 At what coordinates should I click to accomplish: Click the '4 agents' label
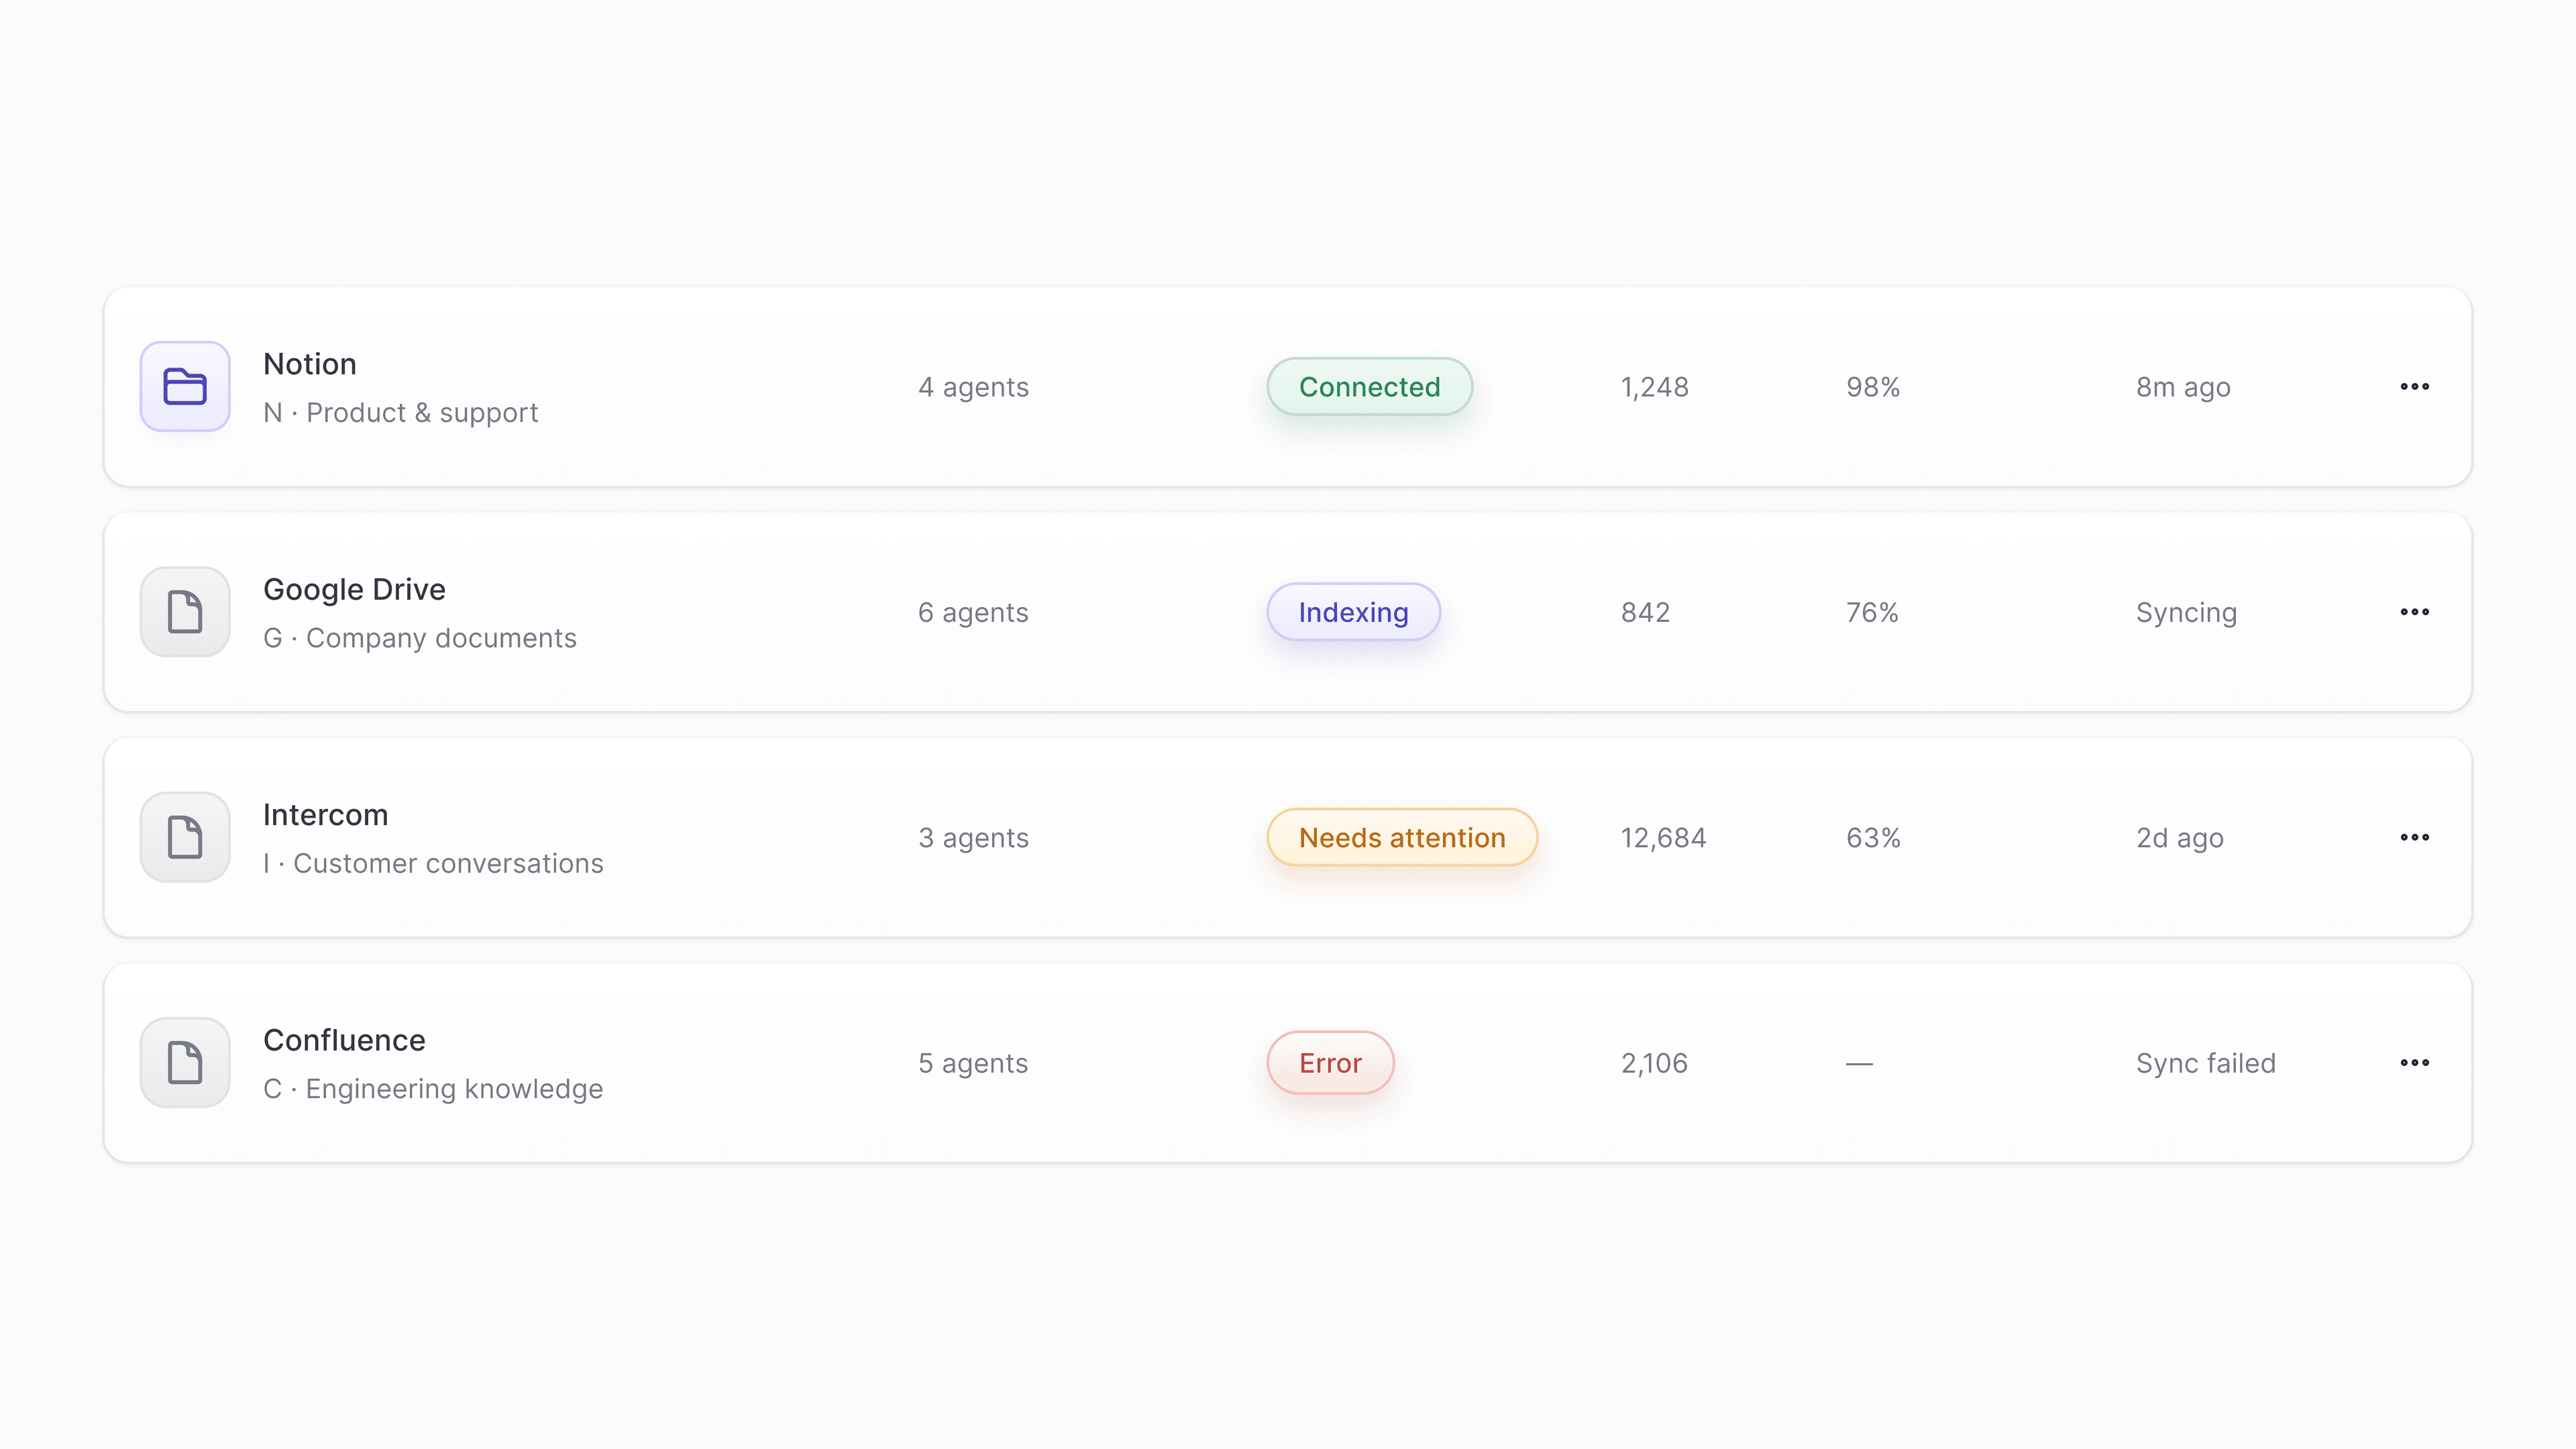click(x=973, y=387)
